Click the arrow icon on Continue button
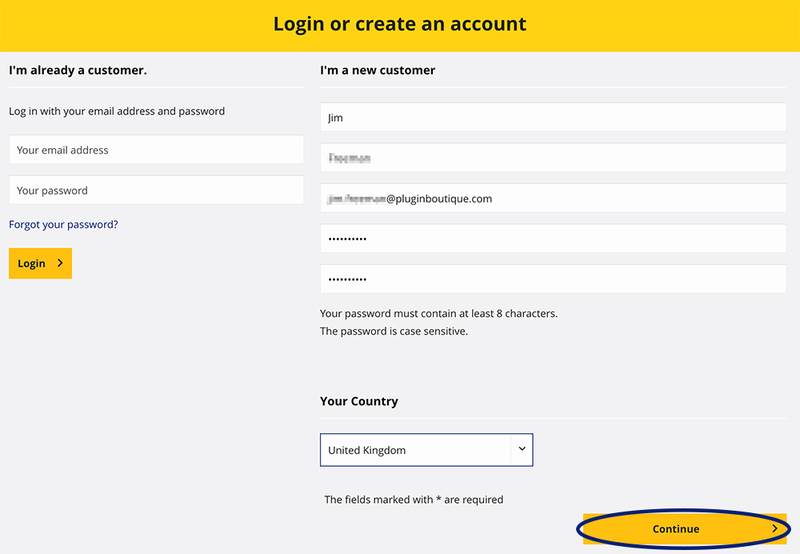 click(774, 529)
